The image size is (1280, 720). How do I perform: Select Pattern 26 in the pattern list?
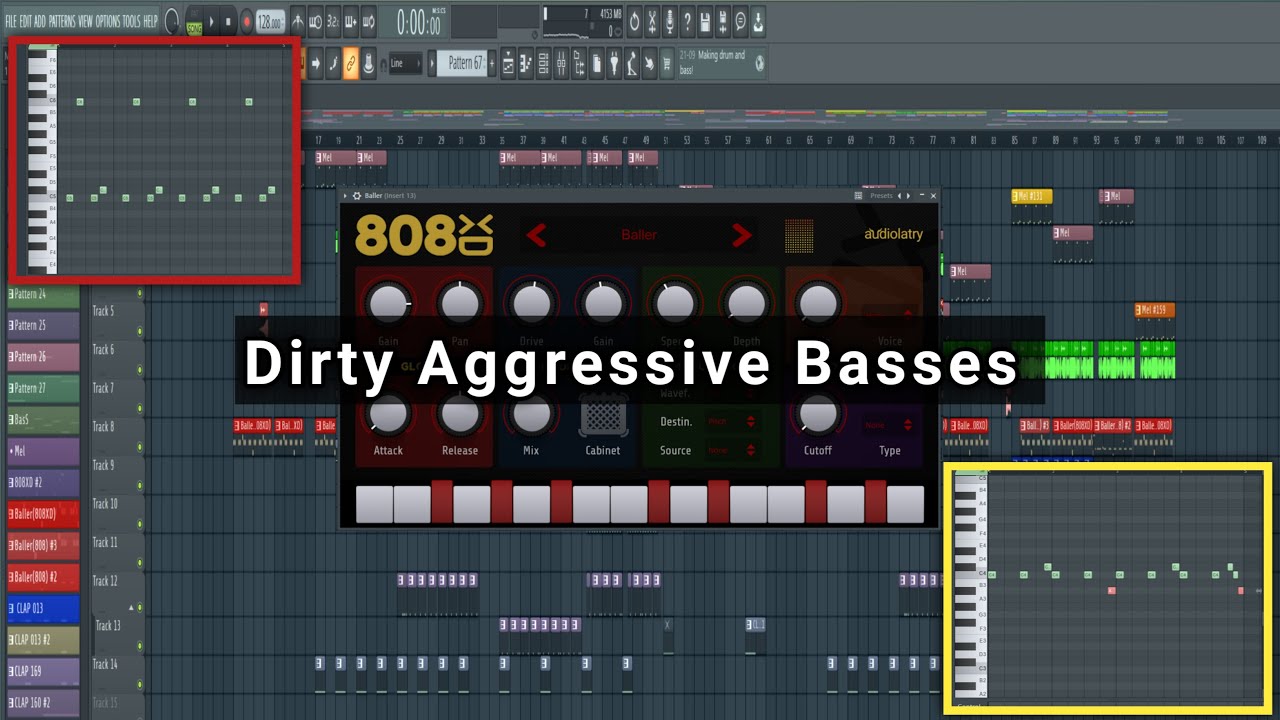(43, 357)
